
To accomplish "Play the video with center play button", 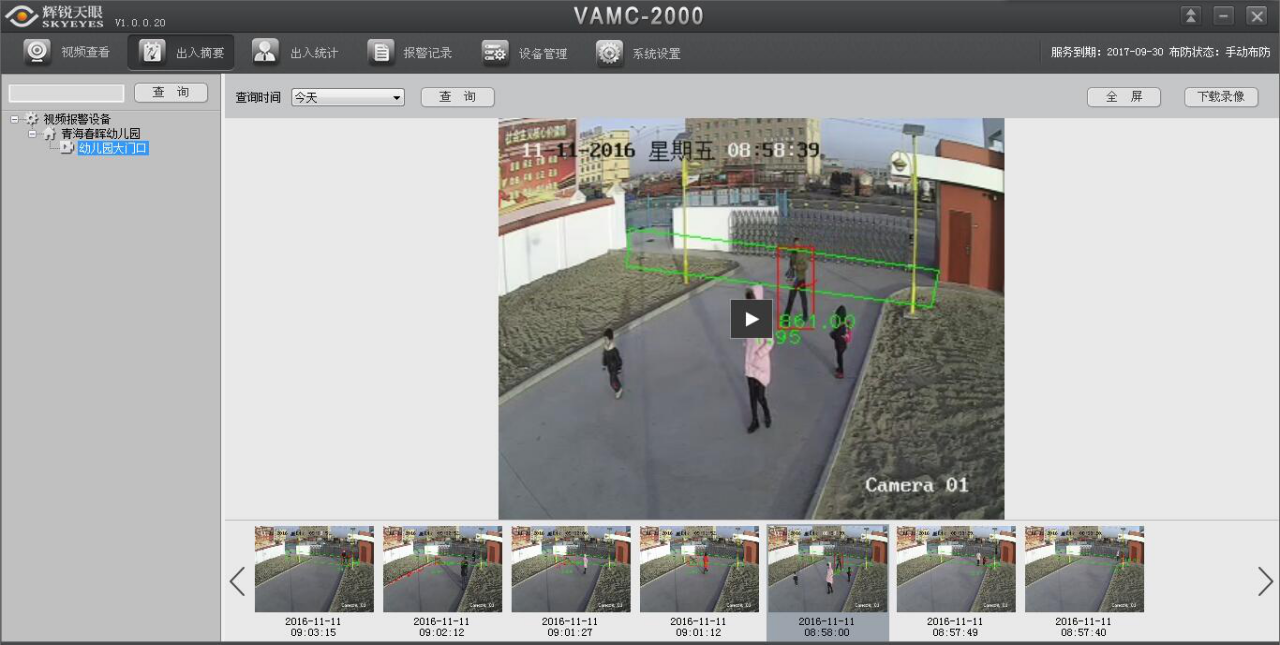I will point(751,319).
